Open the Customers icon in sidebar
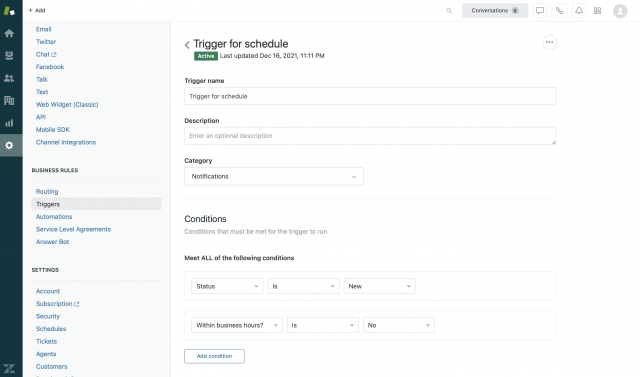Image resolution: width=640 pixels, height=377 pixels. 9,78
